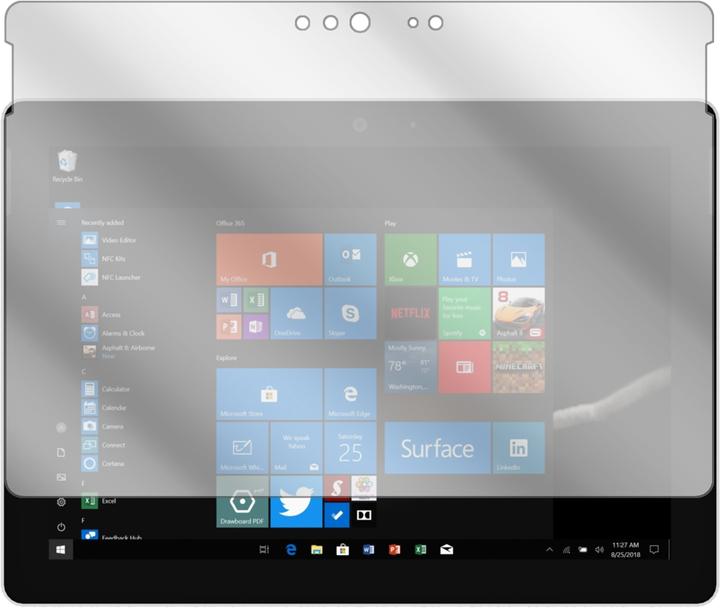Show hidden system tray icons
This screenshot has height=608, width=720.
click(549, 549)
